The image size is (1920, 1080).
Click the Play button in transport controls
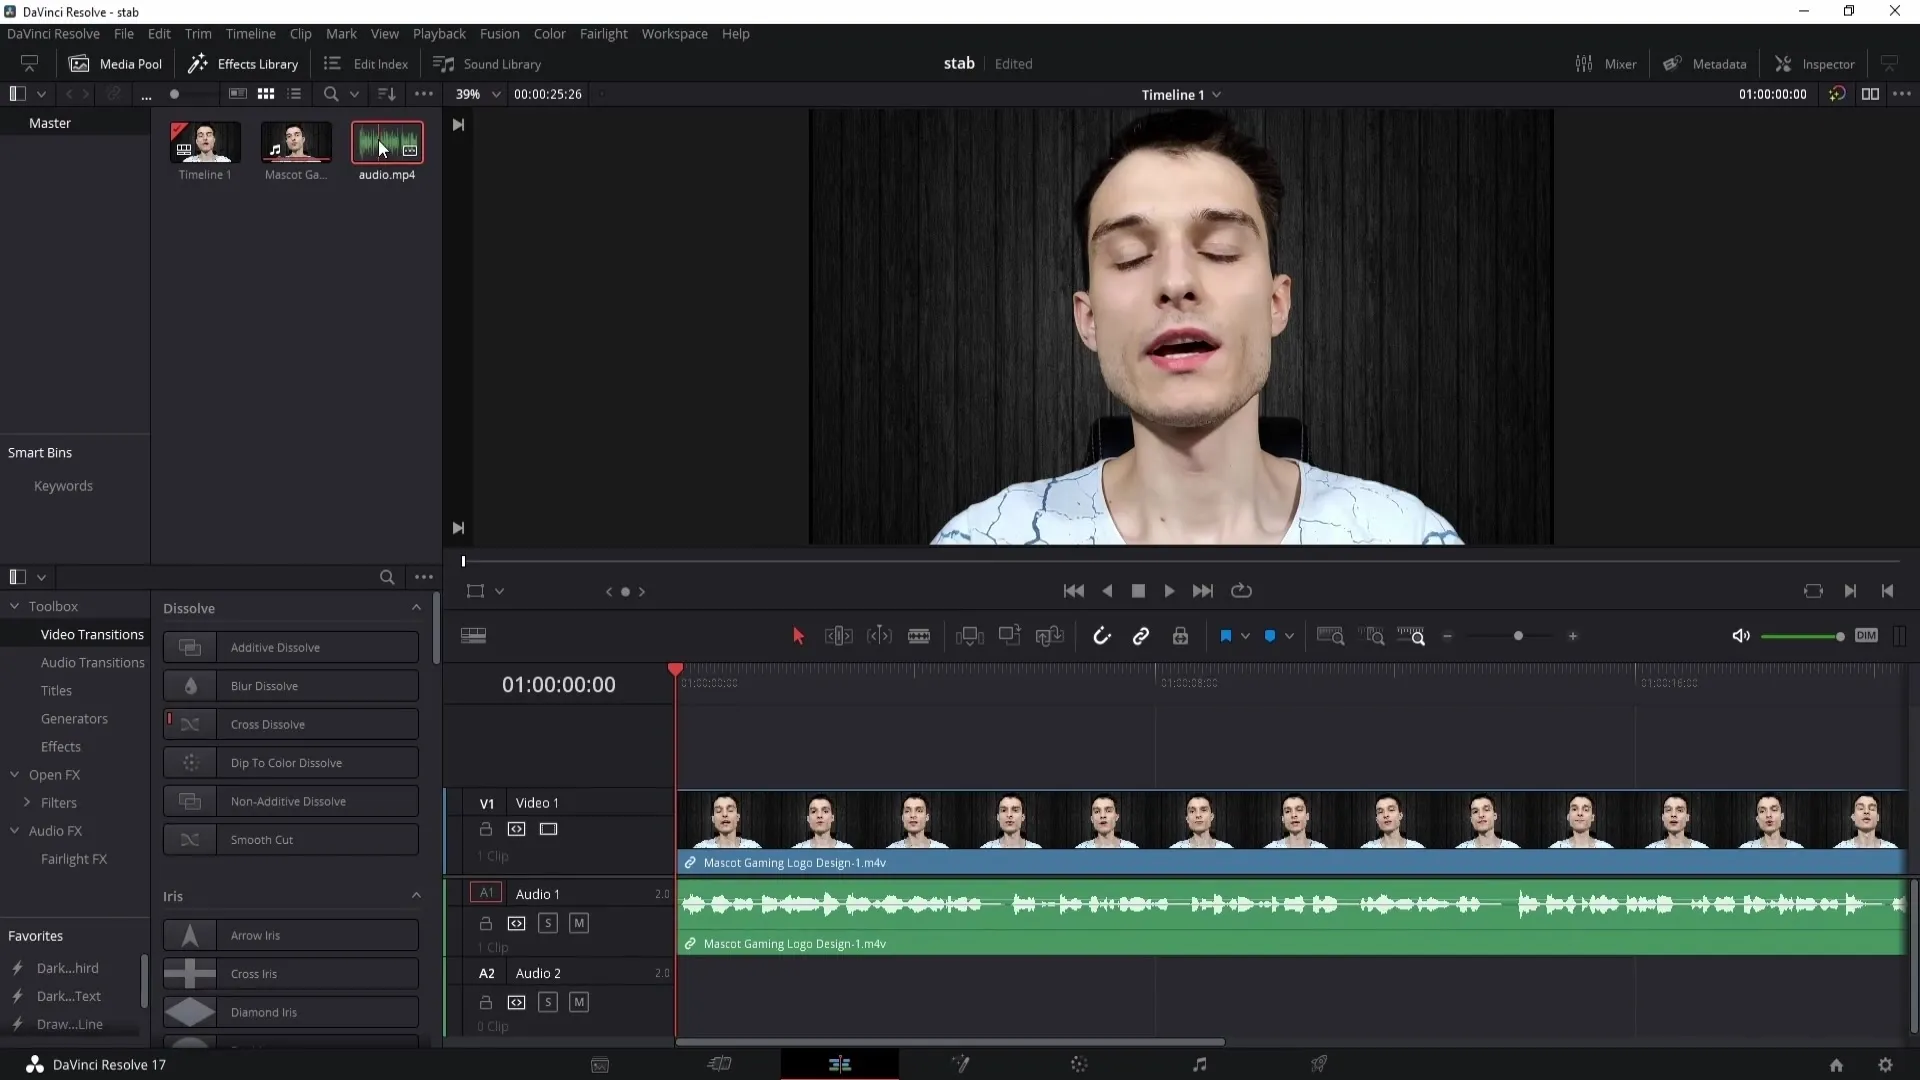[x=1170, y=591]
